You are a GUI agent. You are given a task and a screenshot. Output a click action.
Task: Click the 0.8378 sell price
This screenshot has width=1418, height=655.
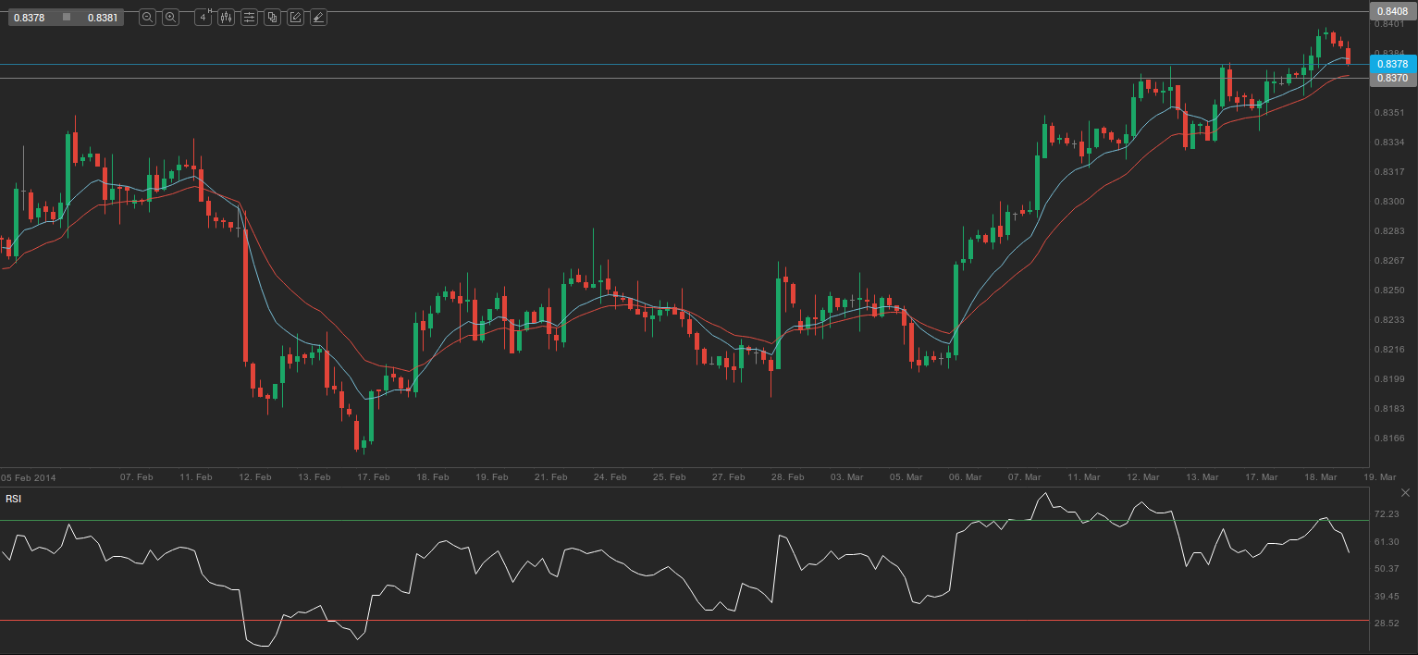pyautogui.click(x=30, y=17)
